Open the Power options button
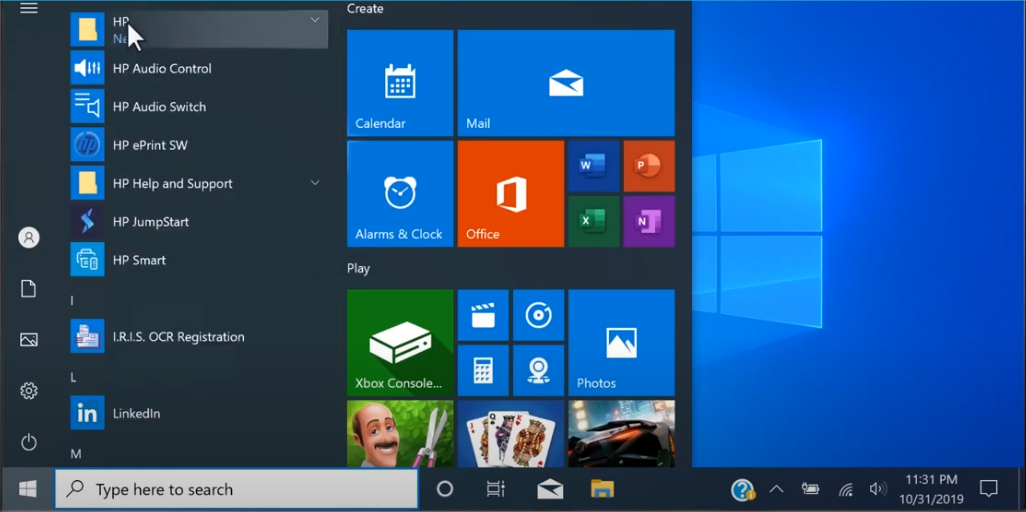Image resolution: width=1026 pixels, height=512 pixels. pos(29,443)
